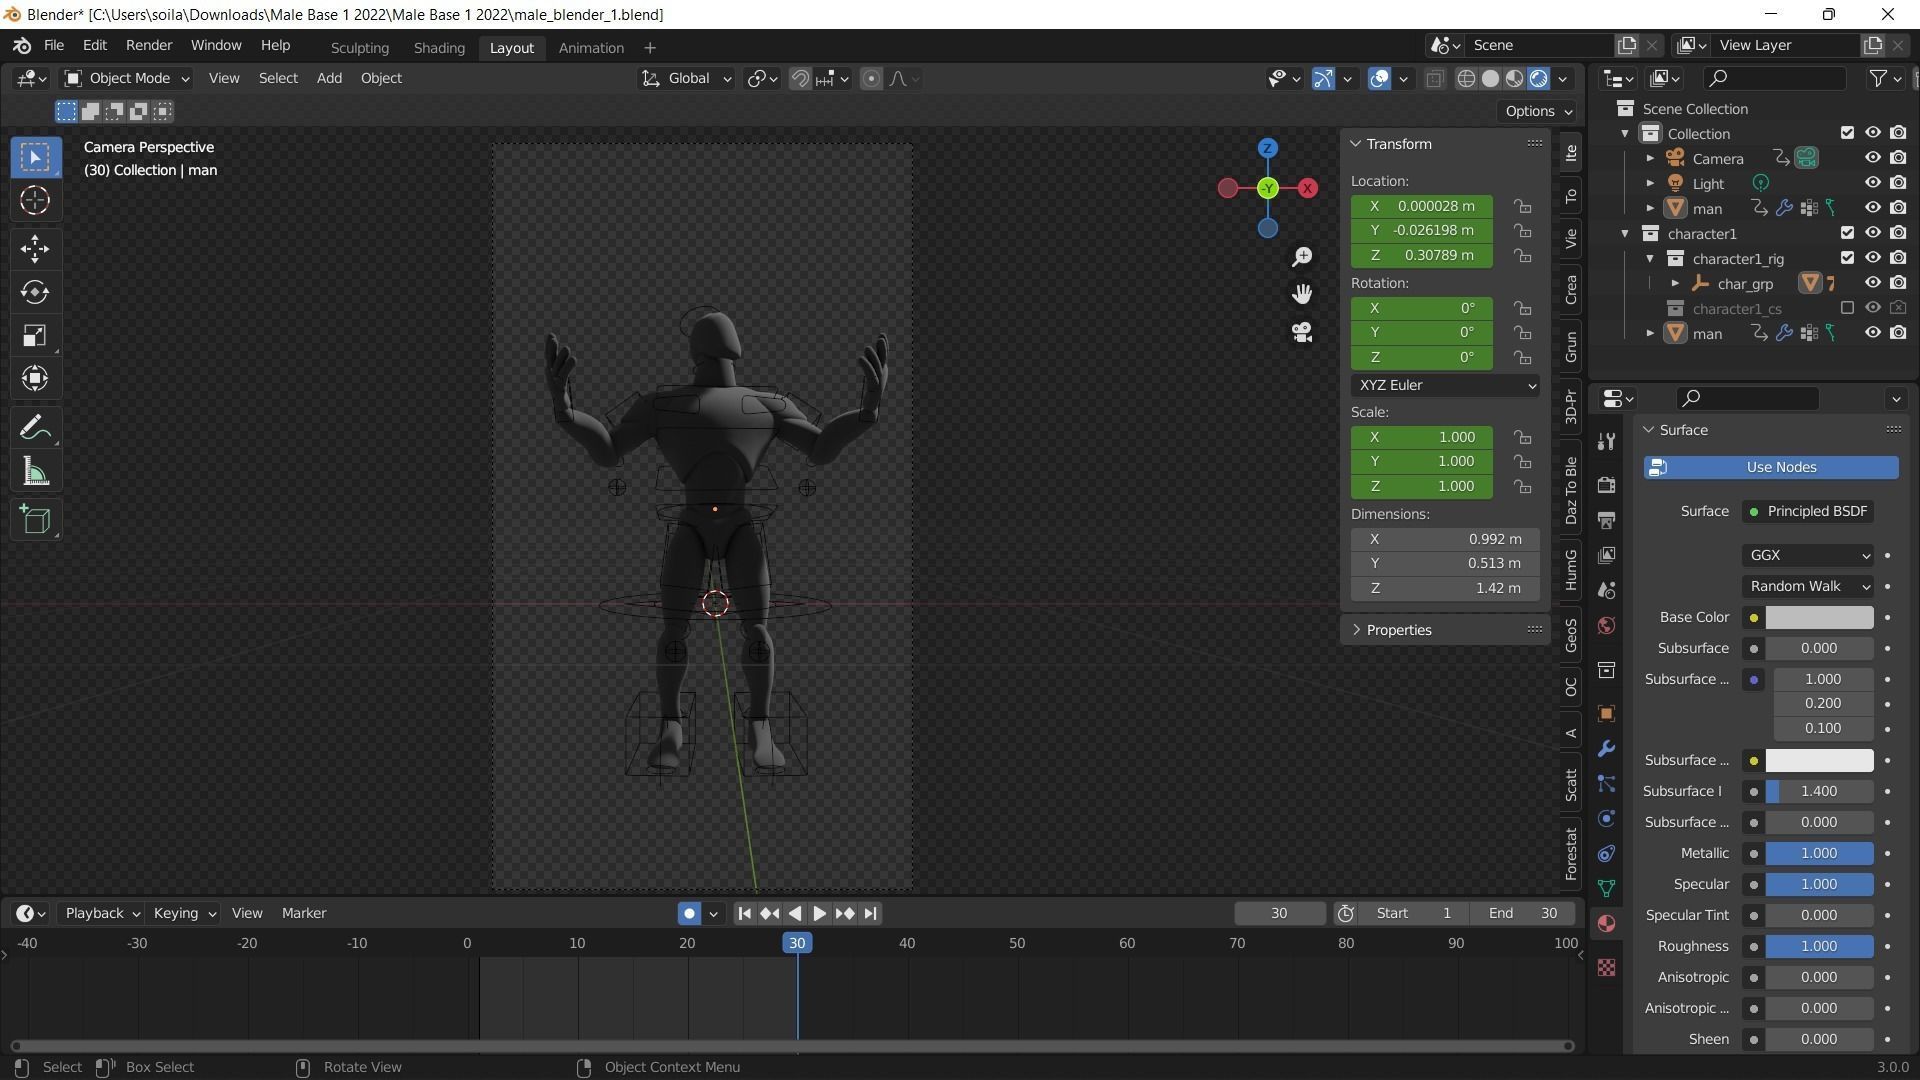This screenshot has height=1080, width=1920.
Task: Click the zoom view magnifier icon
Action: [1302, 257]
